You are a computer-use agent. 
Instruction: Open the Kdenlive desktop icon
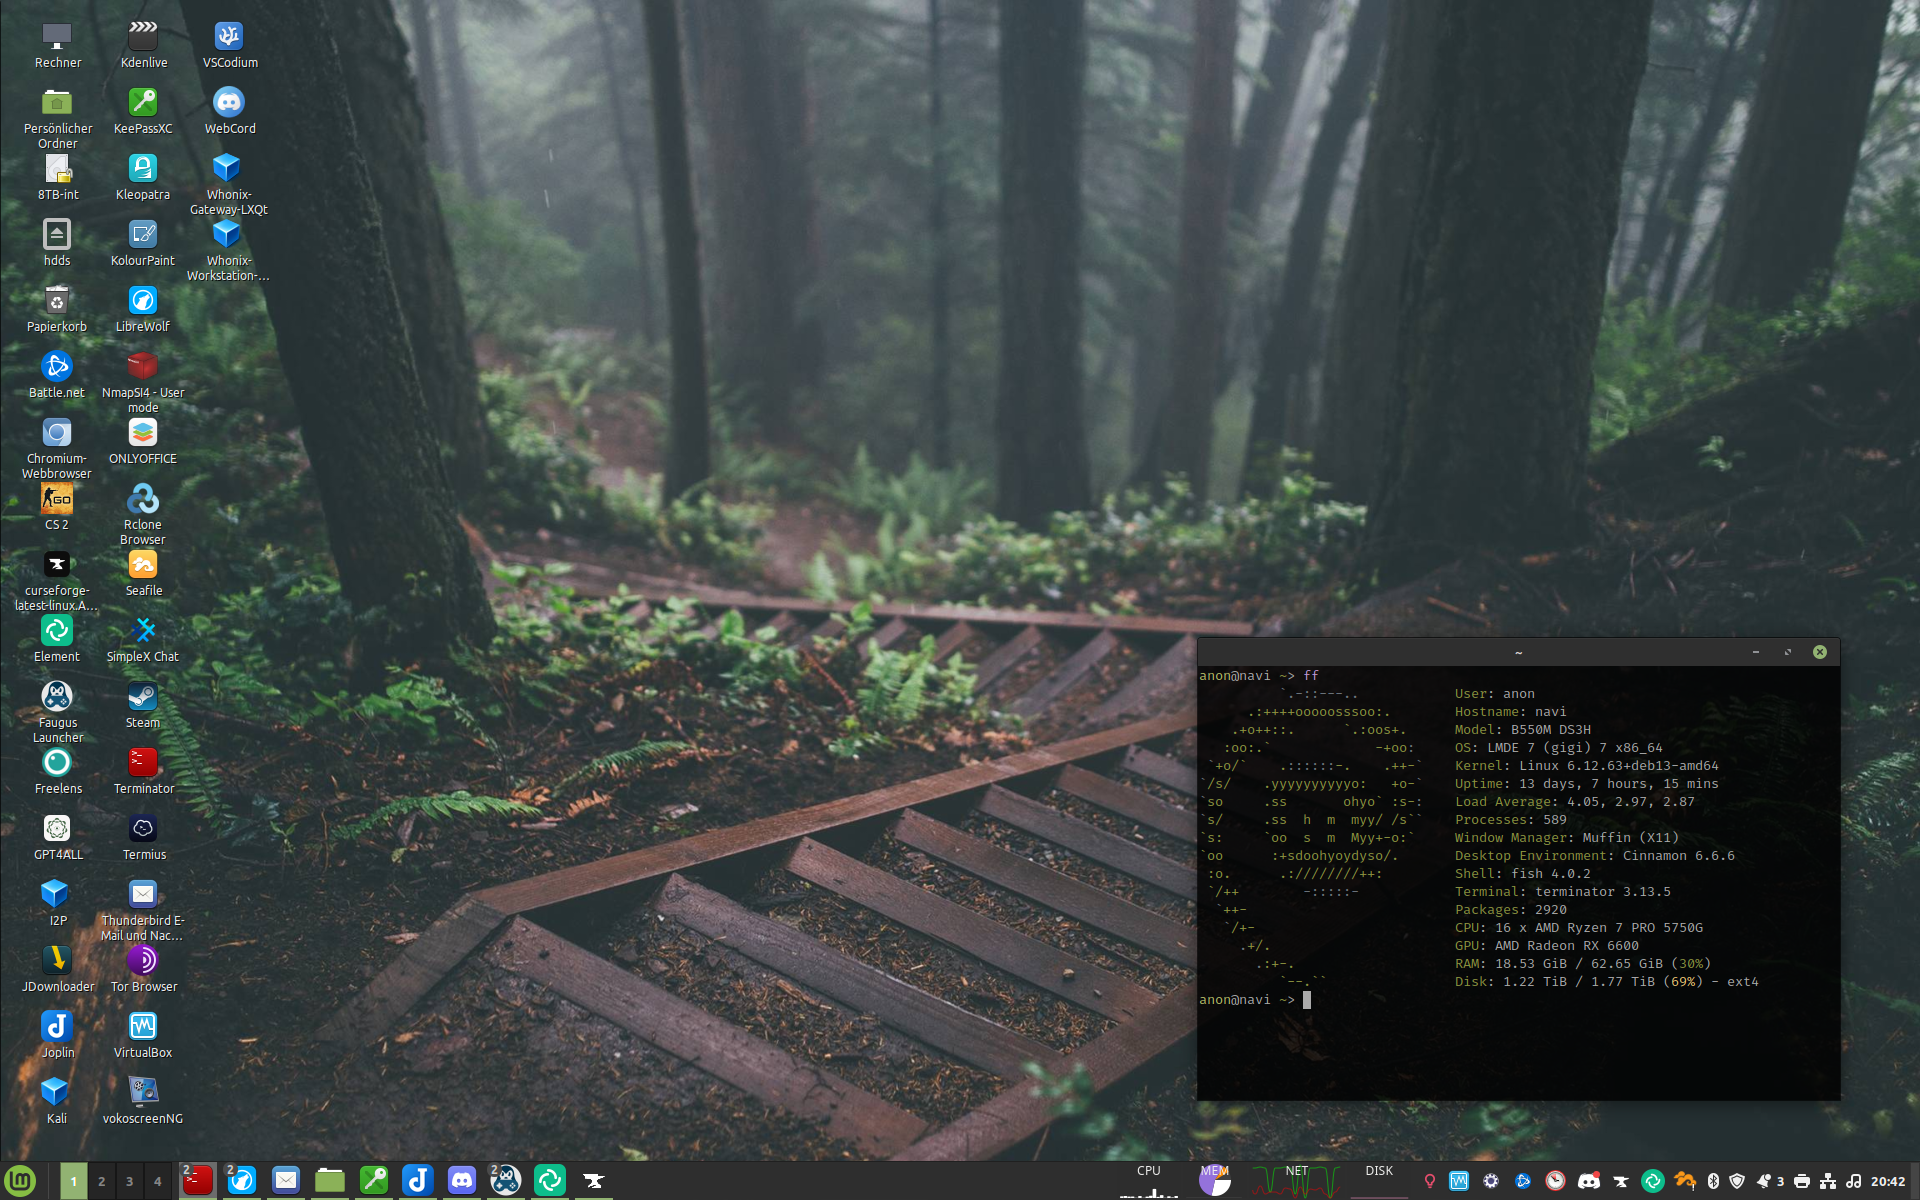[x=143, y=37]
